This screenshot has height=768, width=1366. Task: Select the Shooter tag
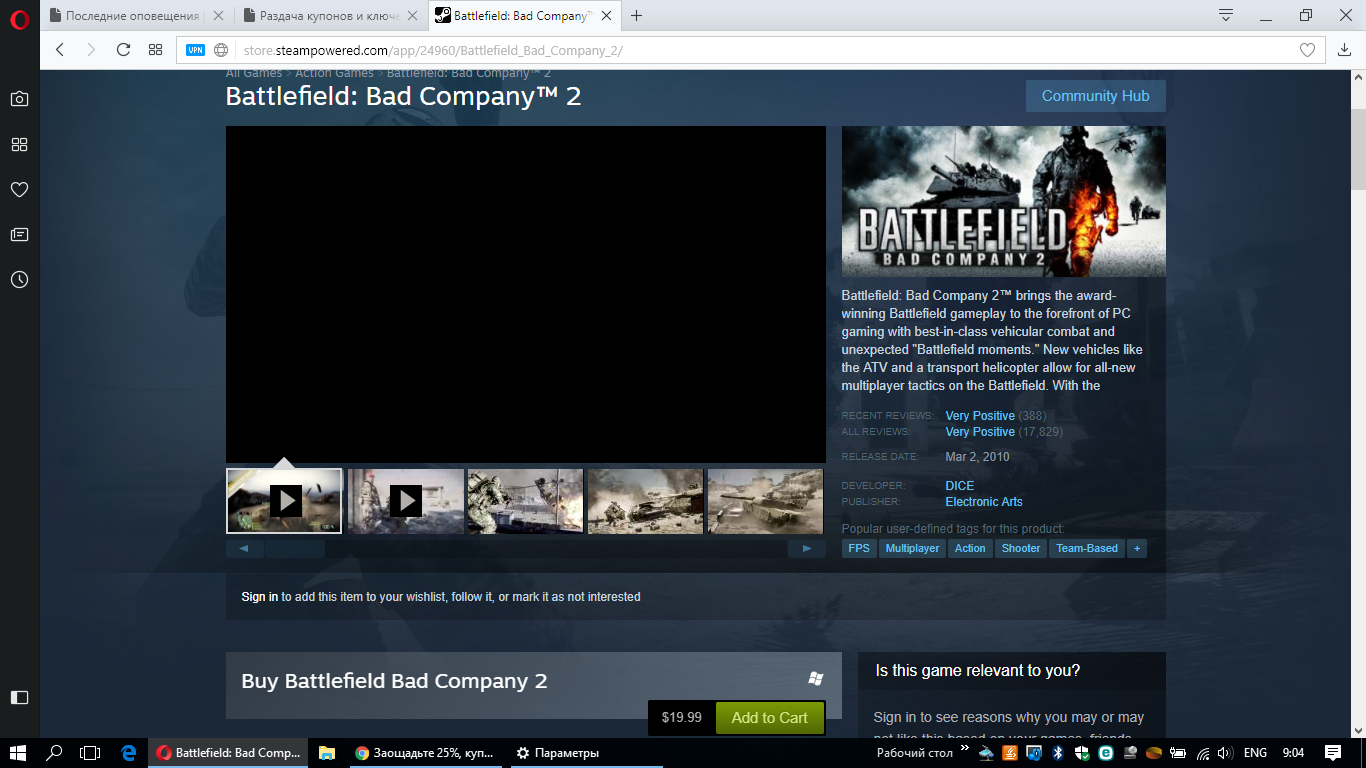click(1021, 548)
